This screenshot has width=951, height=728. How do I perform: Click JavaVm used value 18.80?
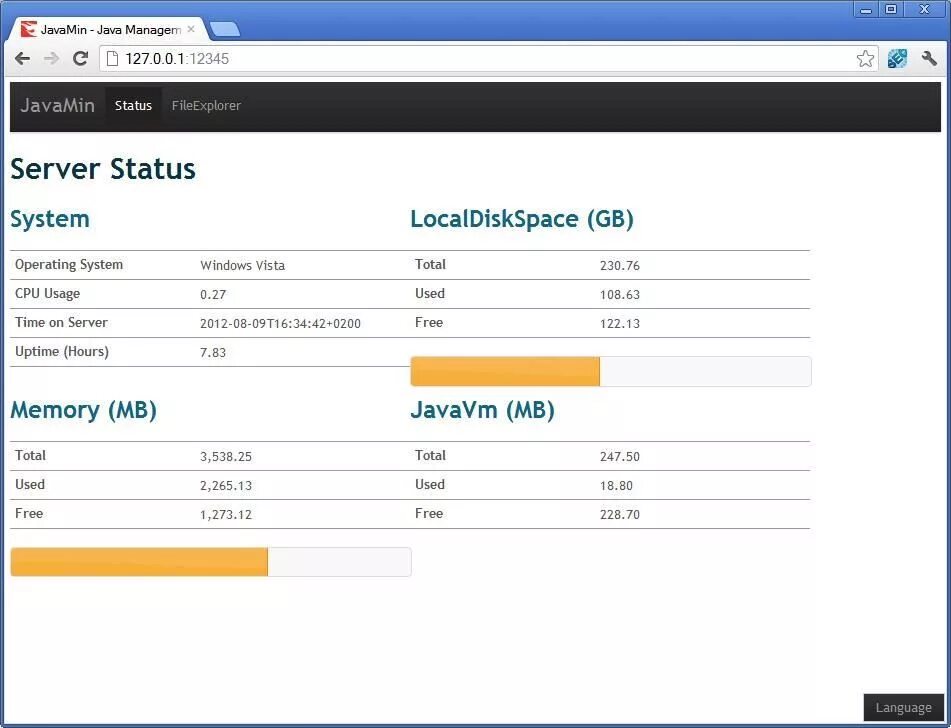pyautogui.click(x=616, y=486)
